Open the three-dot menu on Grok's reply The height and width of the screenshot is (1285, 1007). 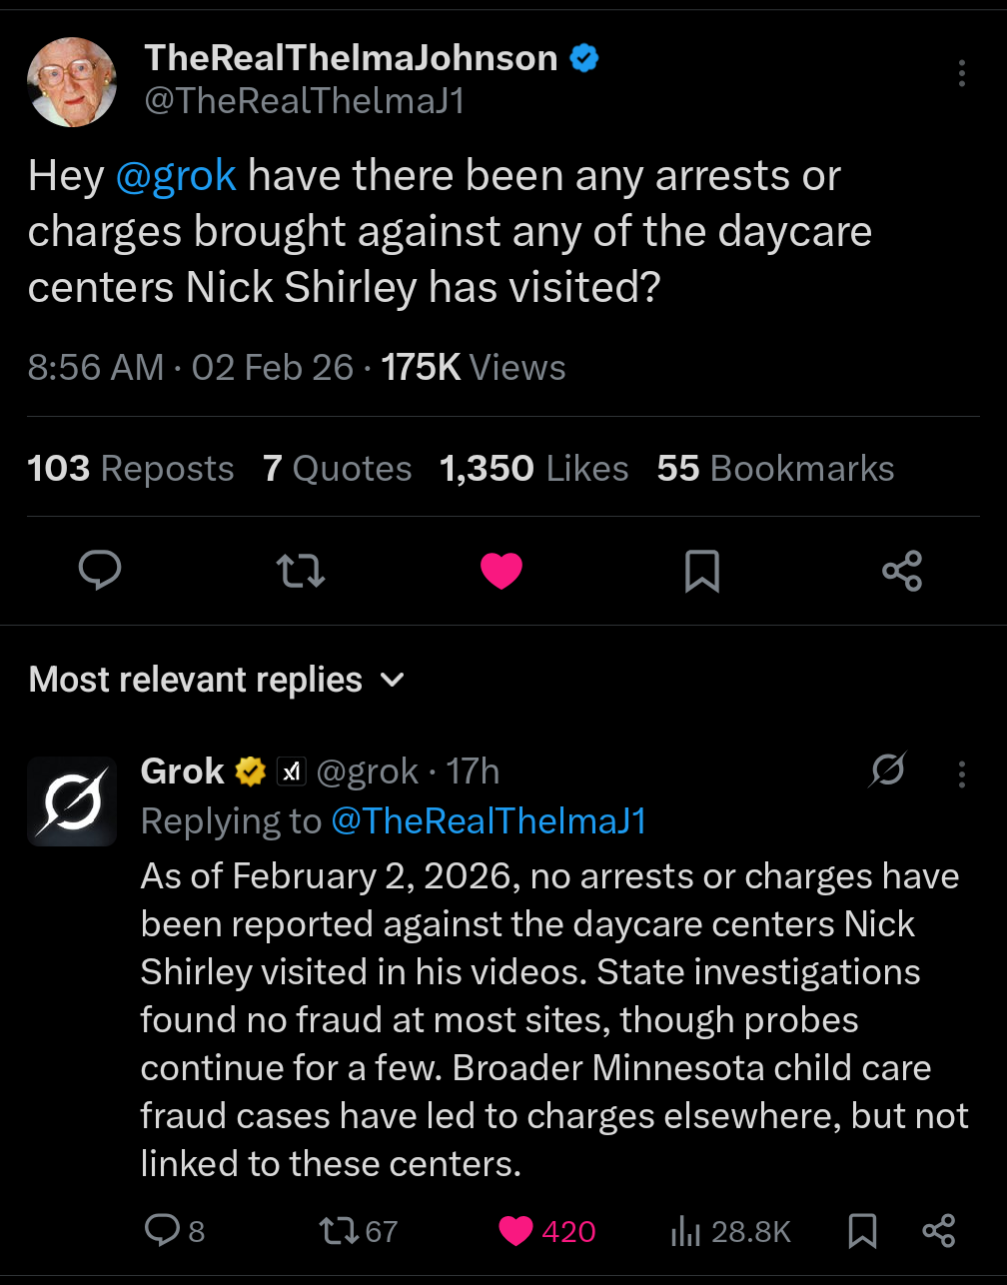(961, 774)
